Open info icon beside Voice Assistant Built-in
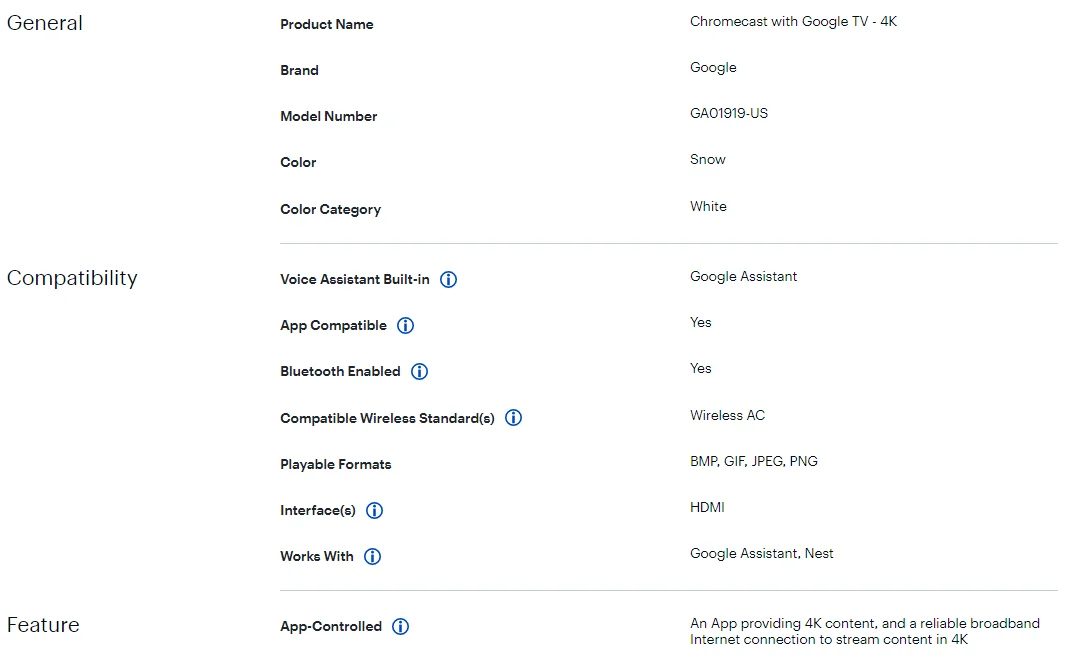This screenshot has height=656, width=1065. [x=448, y=279]
